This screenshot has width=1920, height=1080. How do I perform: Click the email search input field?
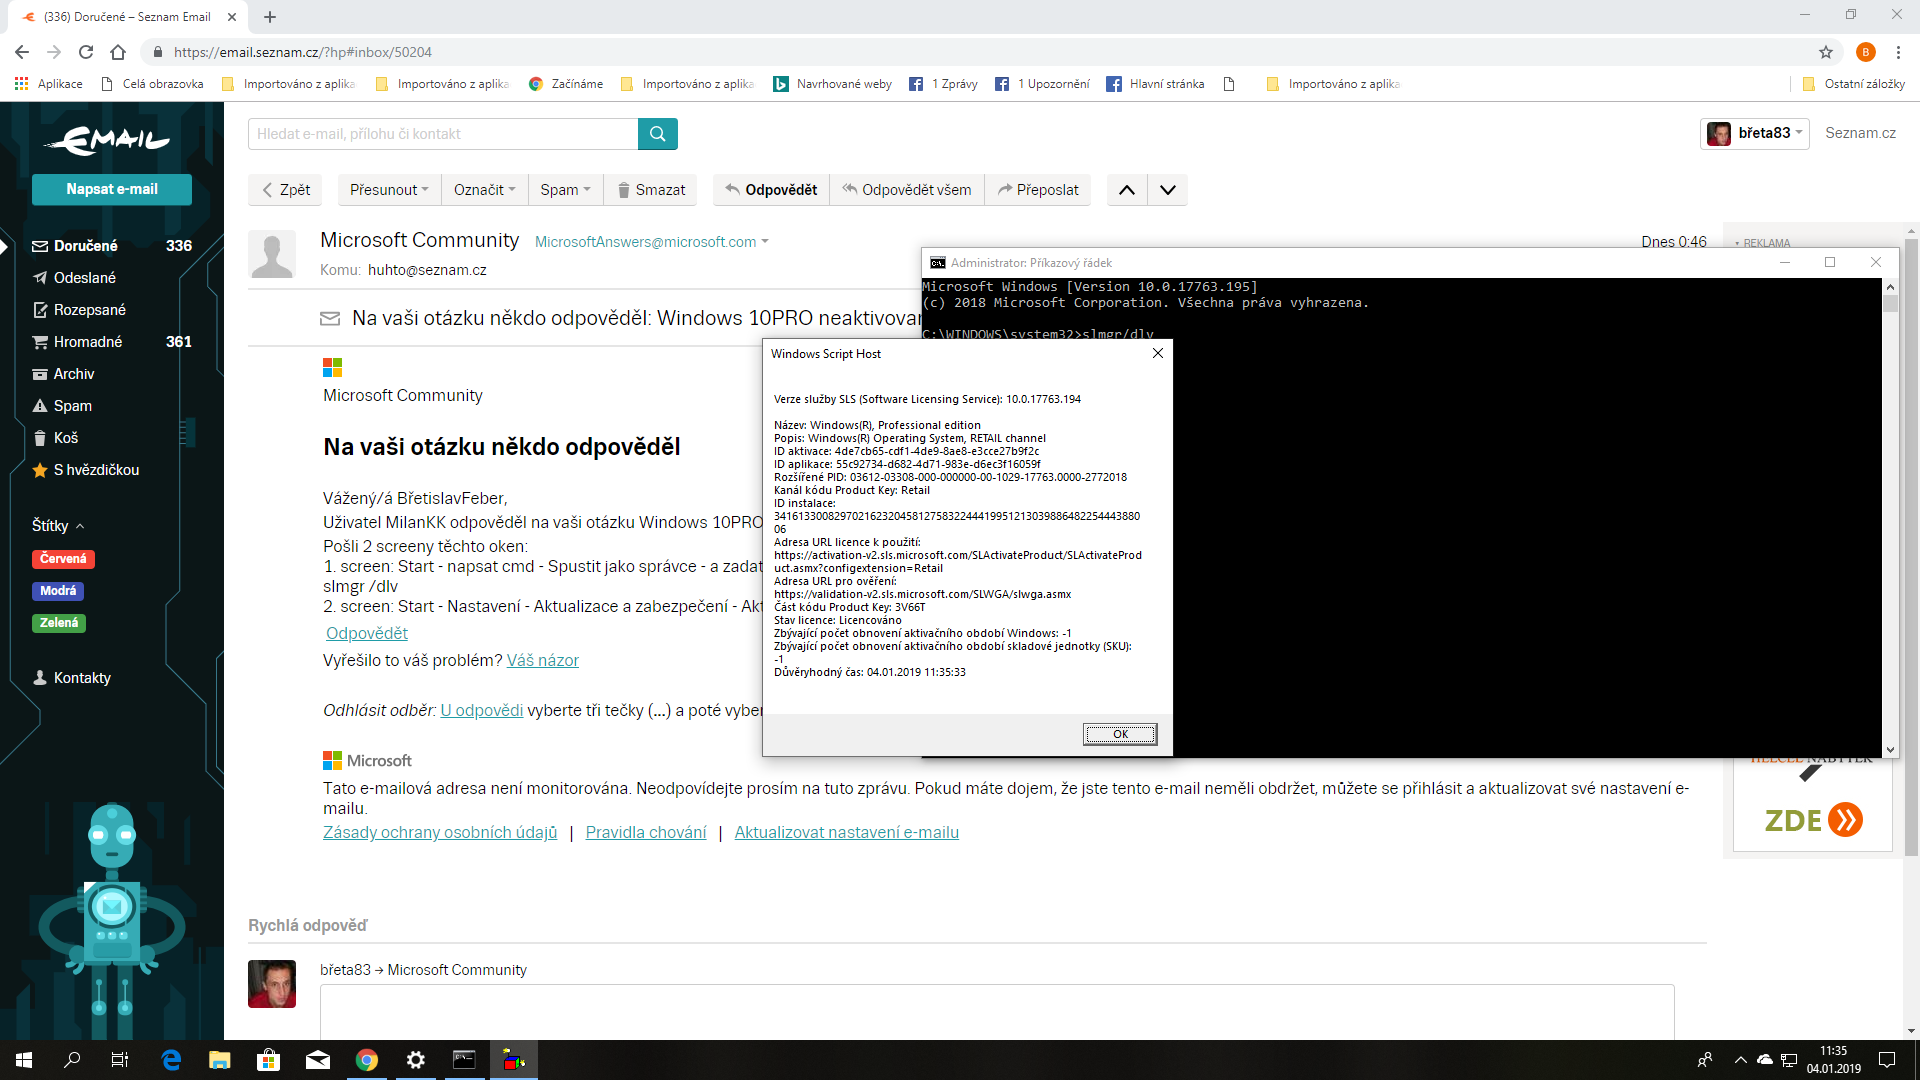point(442,134)
